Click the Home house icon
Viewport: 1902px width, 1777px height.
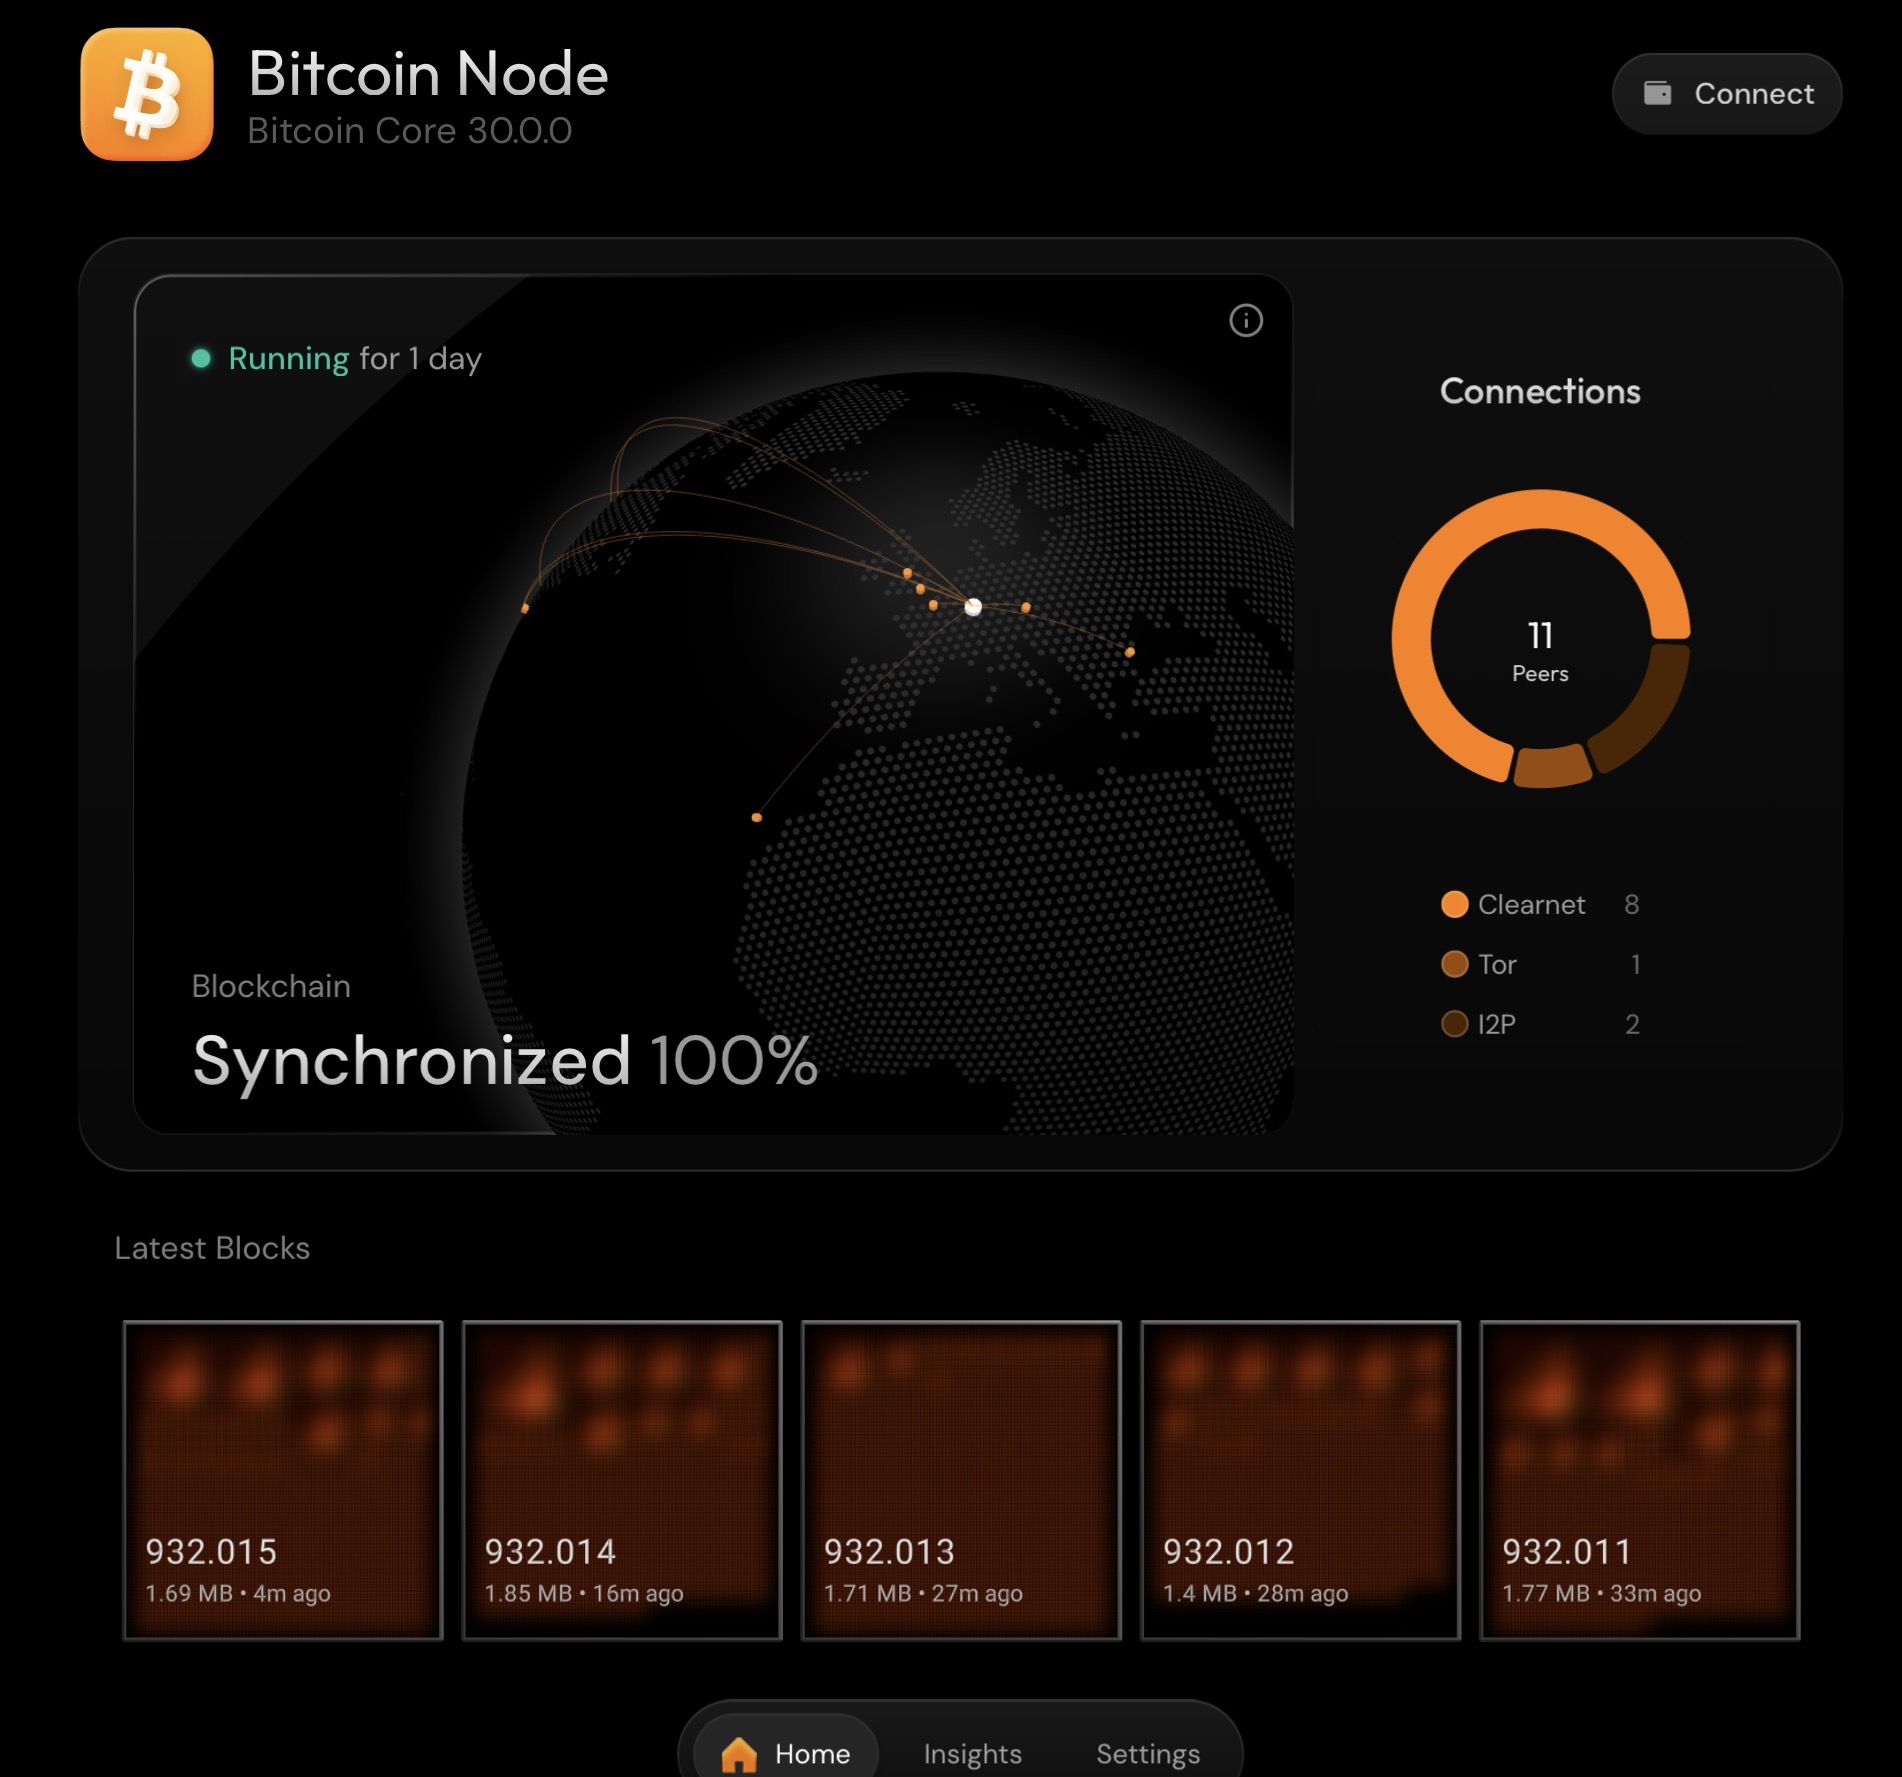coord(739,1753)
